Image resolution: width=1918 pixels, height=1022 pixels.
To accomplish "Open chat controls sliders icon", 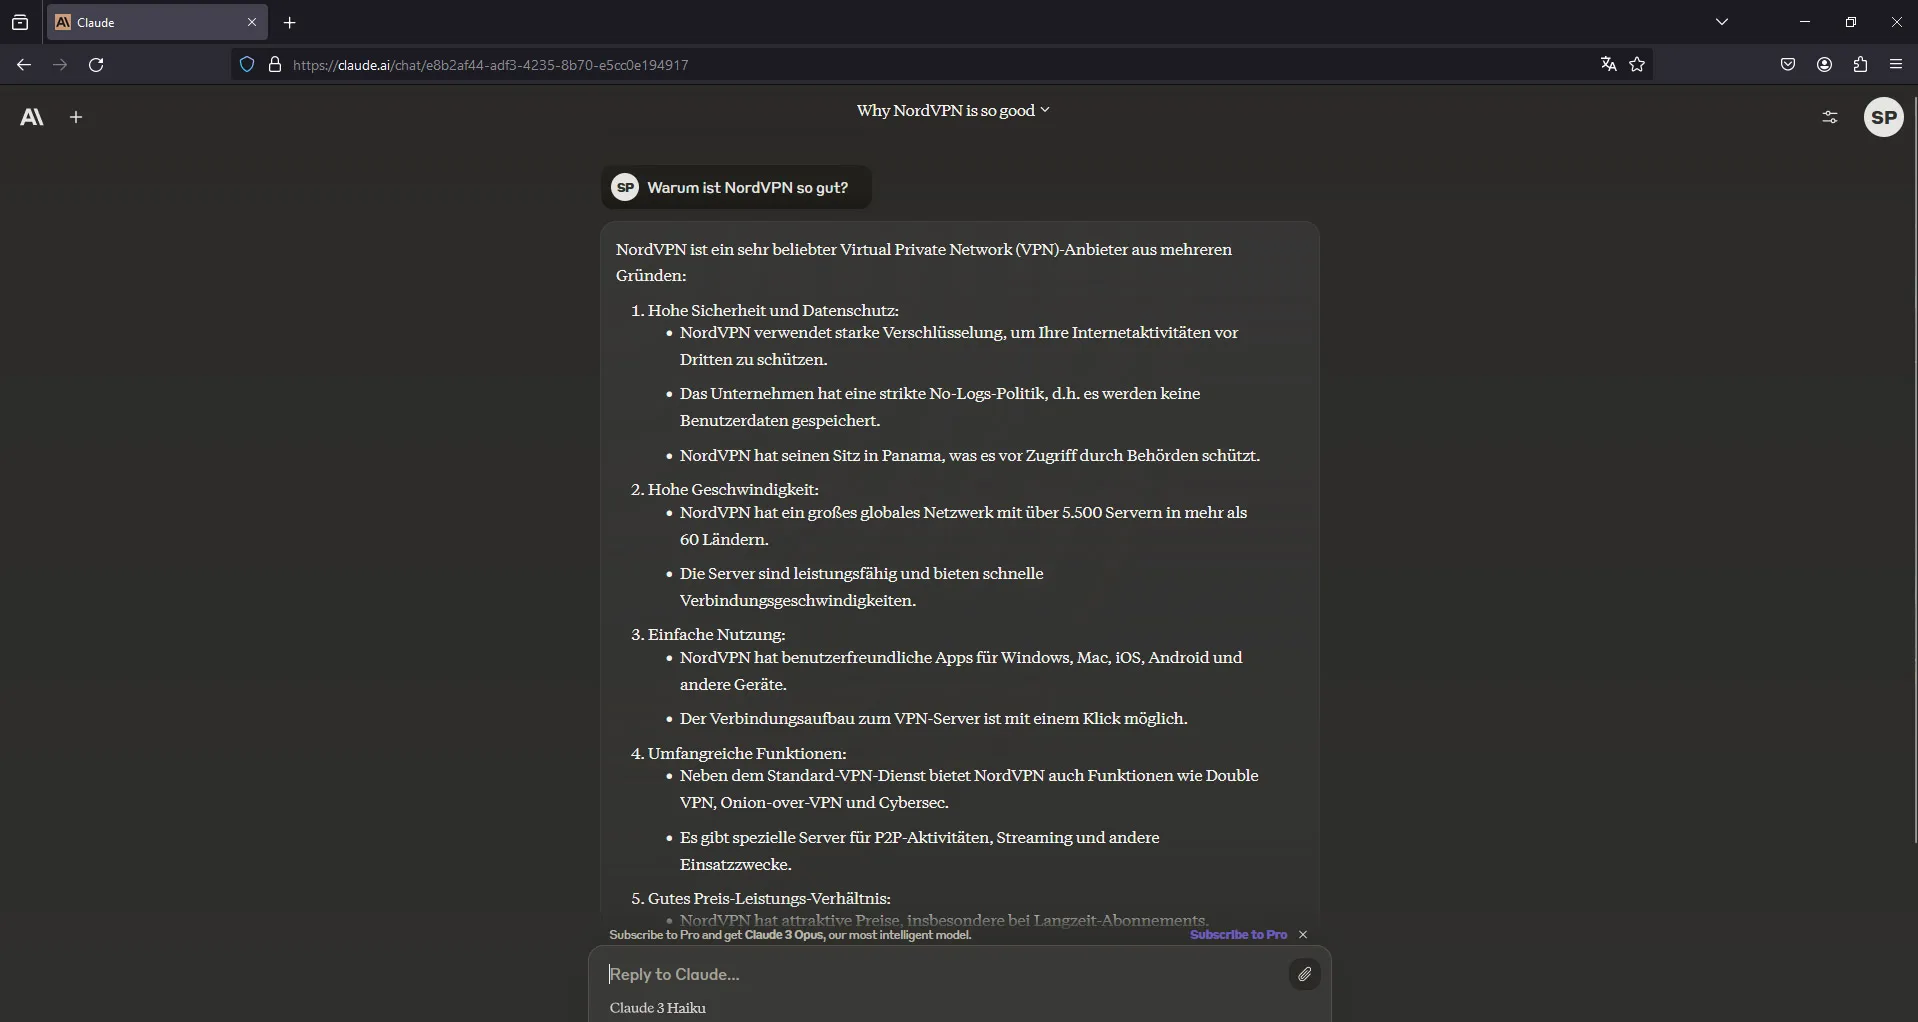I will [x=1830, y=118].
